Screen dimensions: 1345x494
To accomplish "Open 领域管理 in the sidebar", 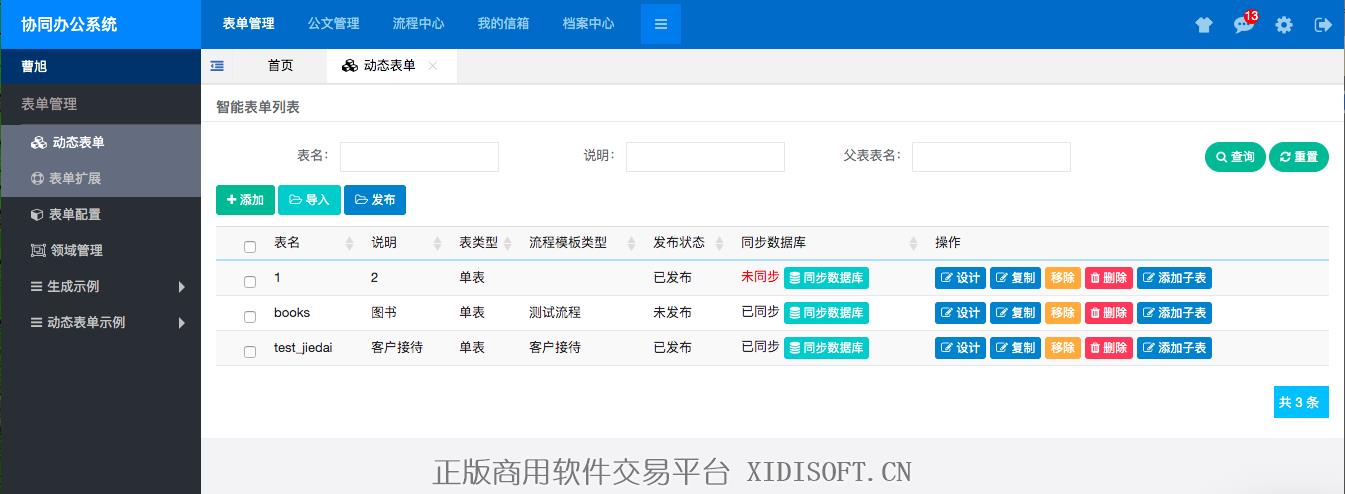I will (x=100, y=250).
